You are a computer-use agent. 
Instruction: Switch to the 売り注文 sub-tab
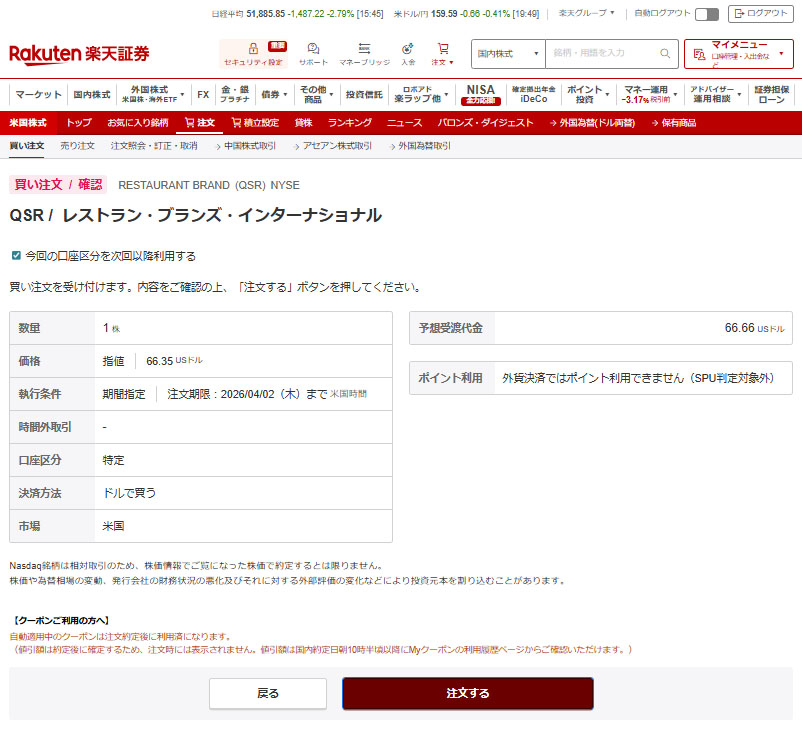coord(77,146)
